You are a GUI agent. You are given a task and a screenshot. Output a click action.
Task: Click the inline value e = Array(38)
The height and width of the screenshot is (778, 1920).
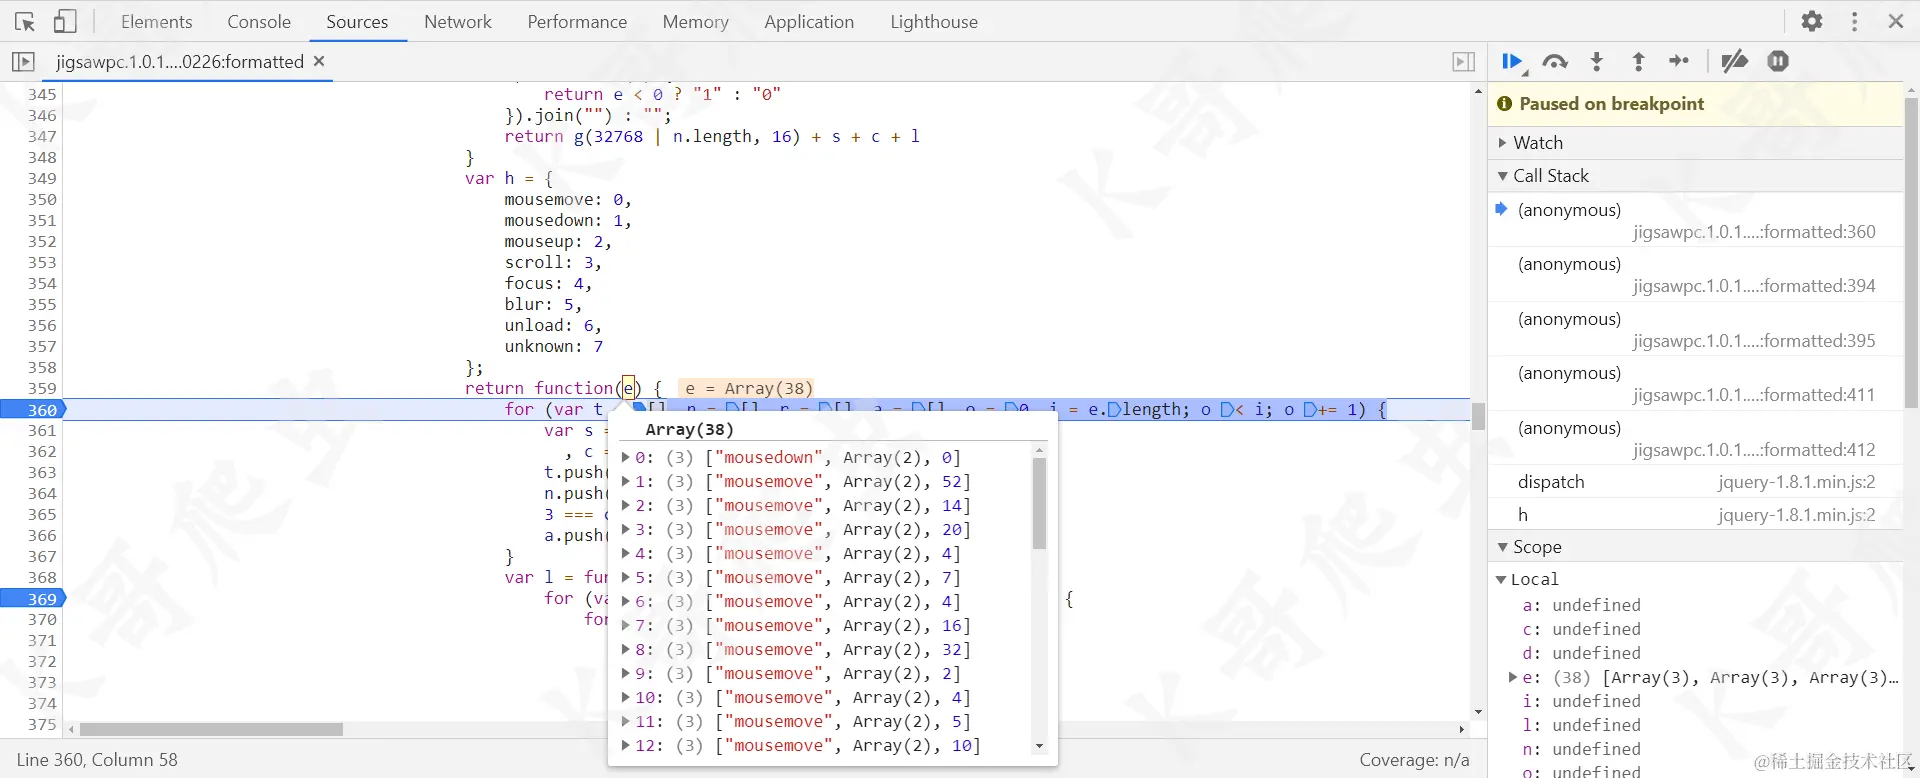[x=748, y=388]
